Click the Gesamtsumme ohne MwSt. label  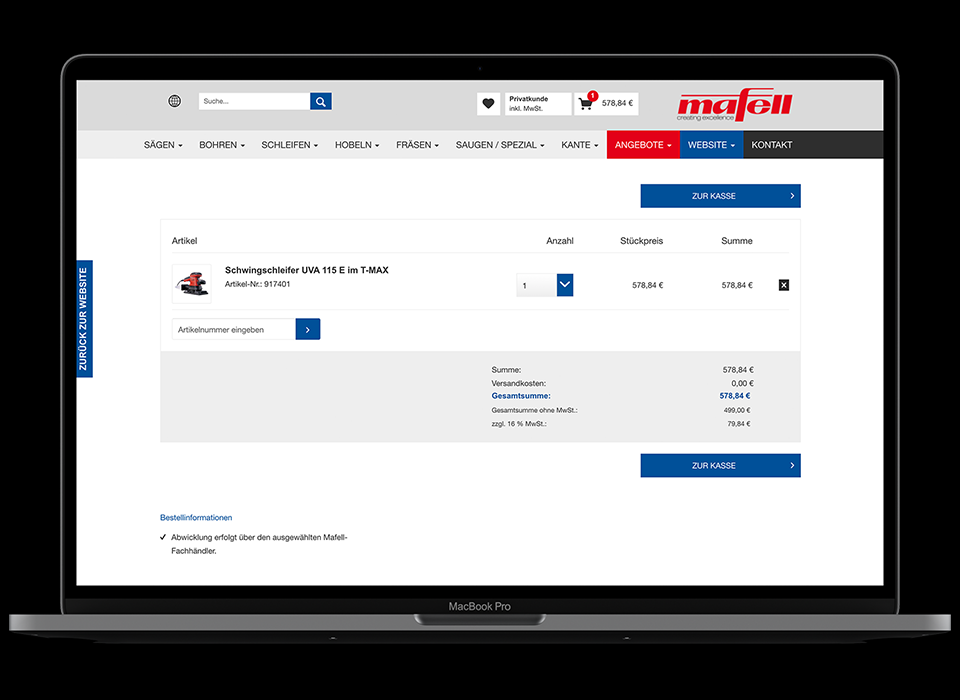tap(534, 410)
